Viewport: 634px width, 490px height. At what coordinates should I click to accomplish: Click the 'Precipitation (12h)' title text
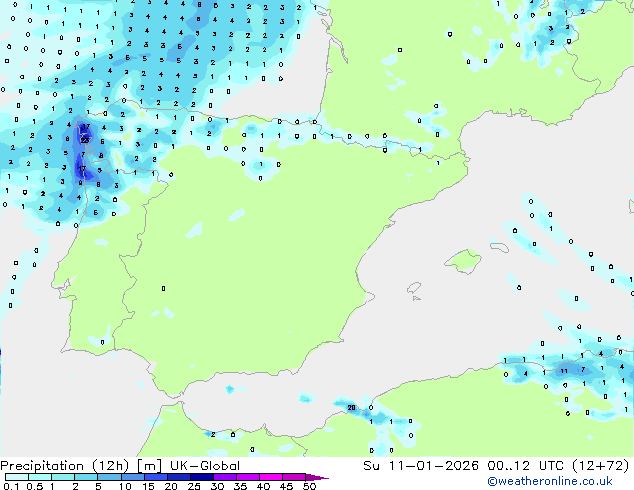[65, 466]
